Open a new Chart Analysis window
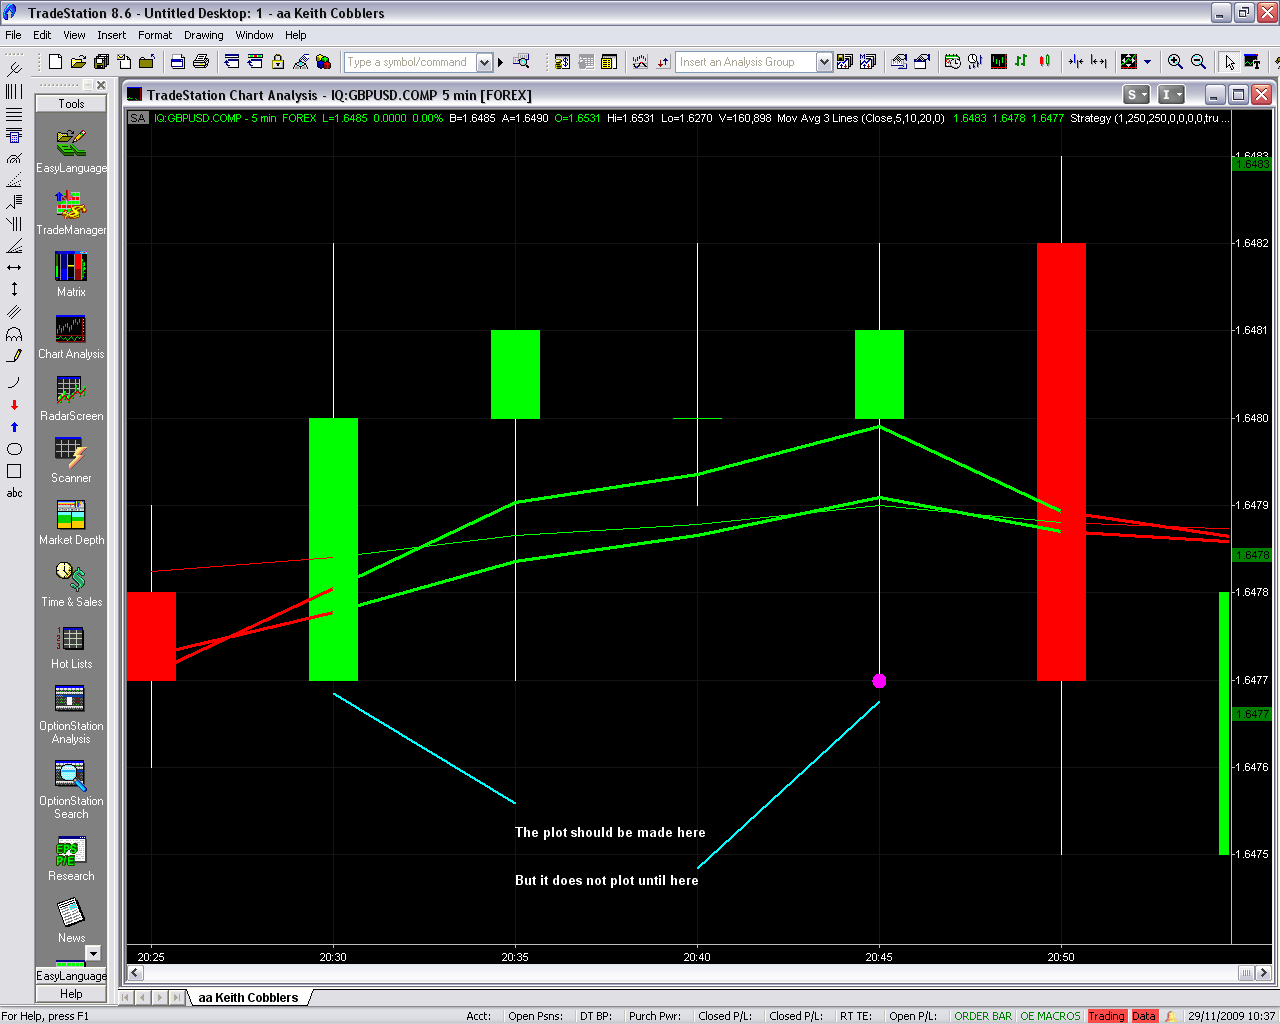Viewport: 1280px width, 1024px height. pyautogui.click(x=71, y=337)
